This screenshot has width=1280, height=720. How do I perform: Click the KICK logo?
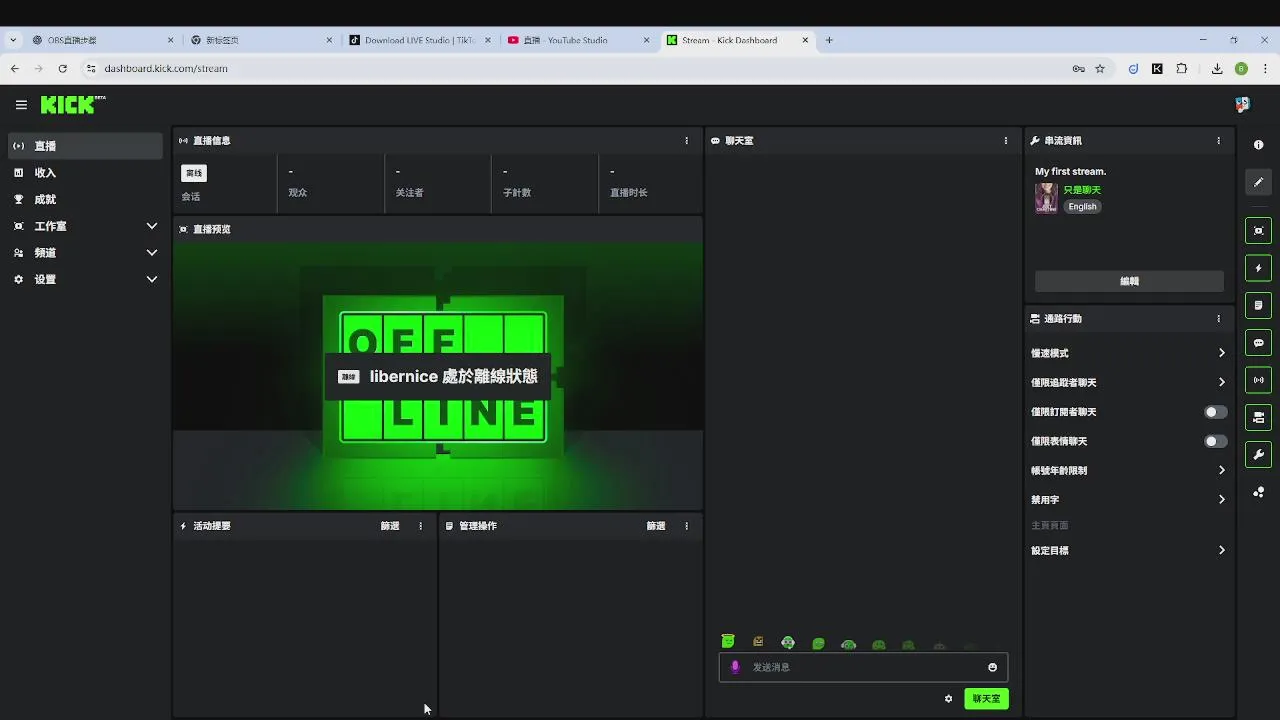(x=72, y=105)
